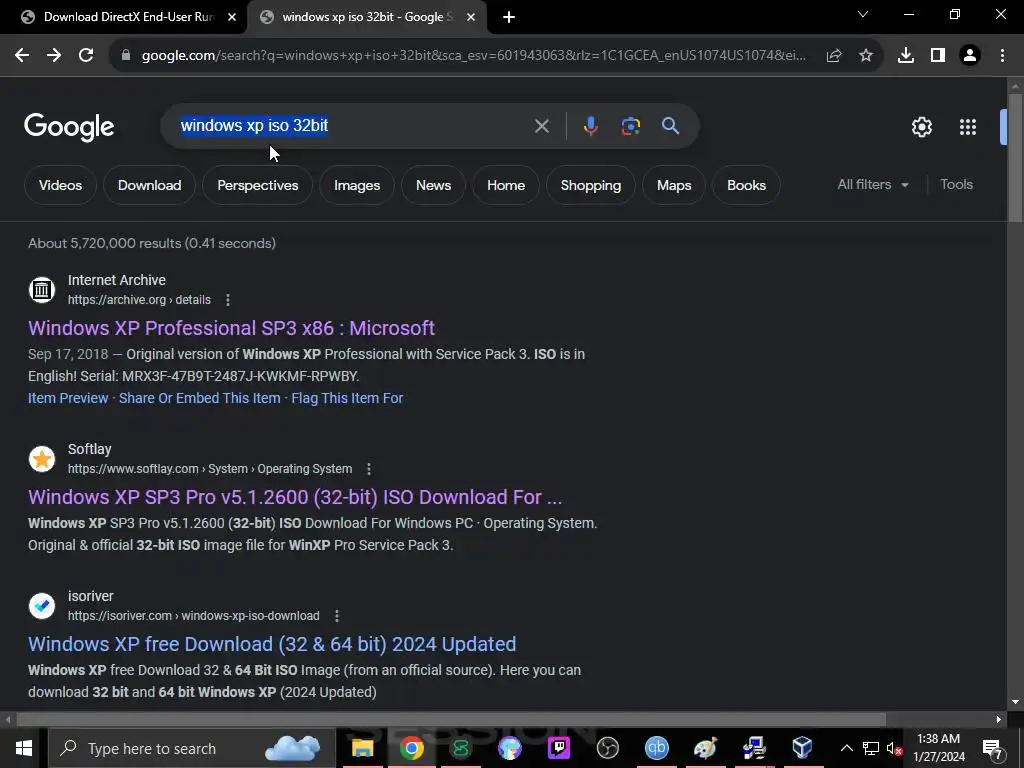Viewport: 1024px width, 768px height.
Task: Click Share Or Embed This Item sitelink
Action: coord(199,398)
